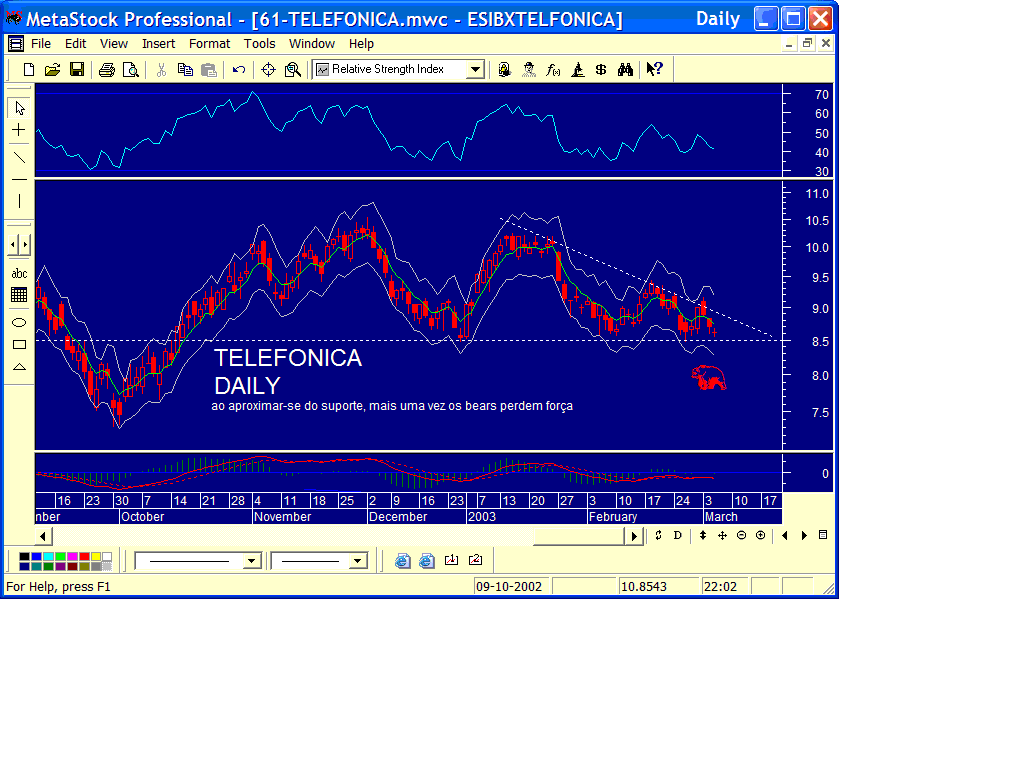Print the chart with printer icon

(106, 69)
